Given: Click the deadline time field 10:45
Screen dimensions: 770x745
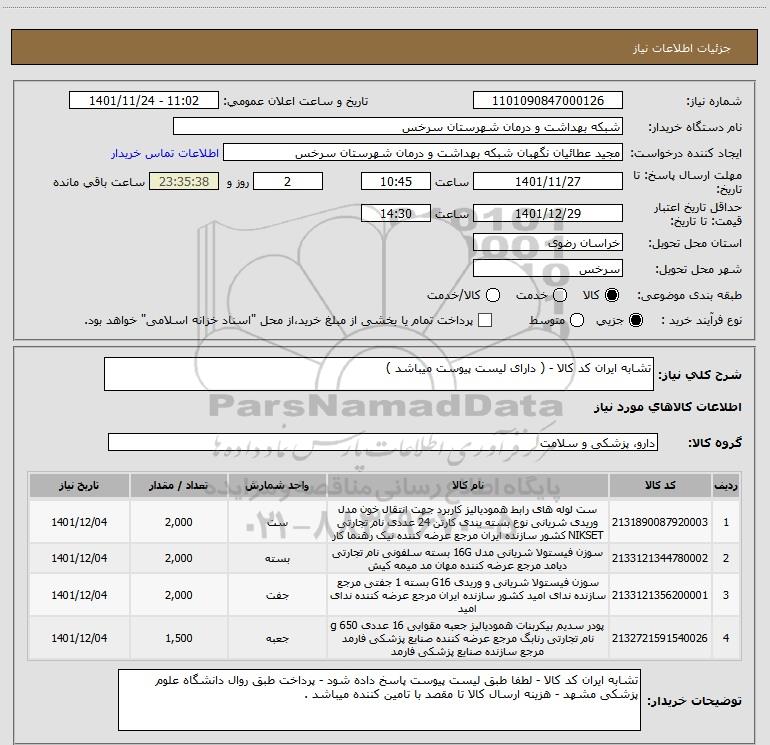Looking at the screenshot, I should [396, 181].
